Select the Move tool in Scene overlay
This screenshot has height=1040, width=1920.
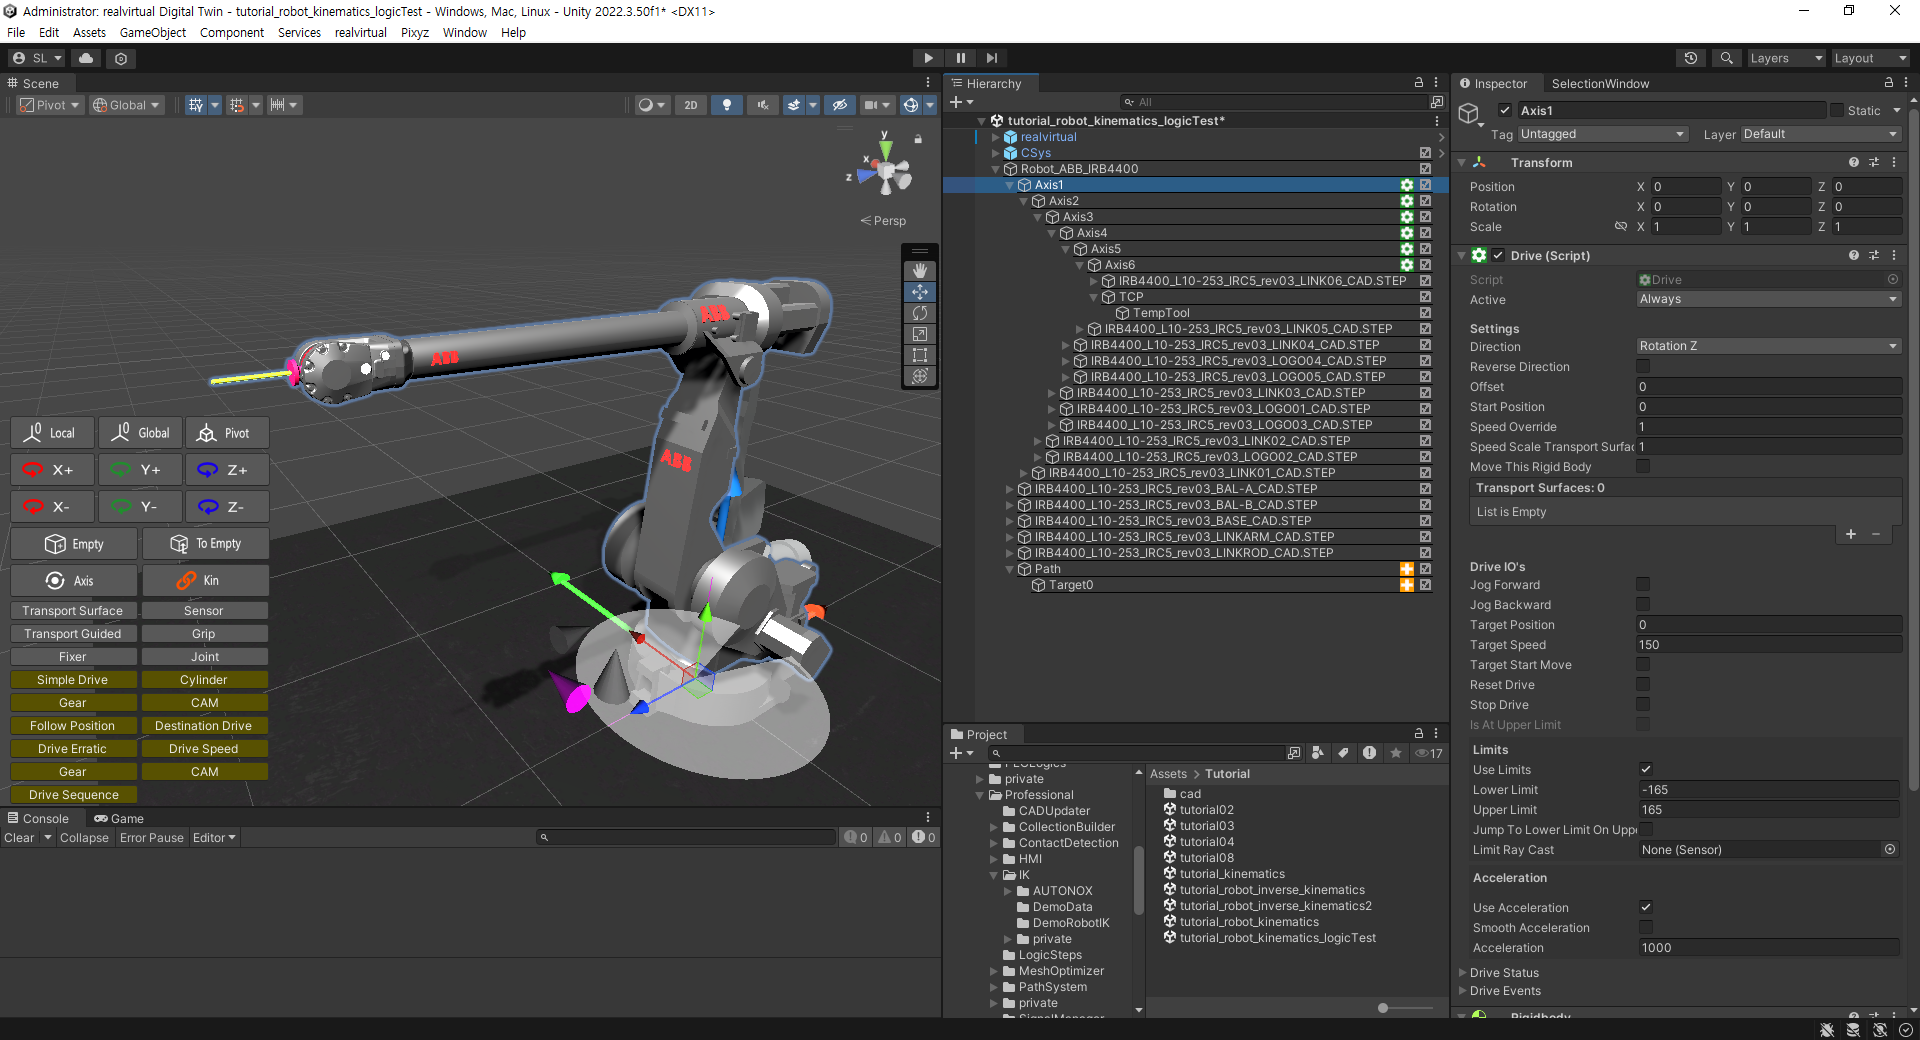920,292
